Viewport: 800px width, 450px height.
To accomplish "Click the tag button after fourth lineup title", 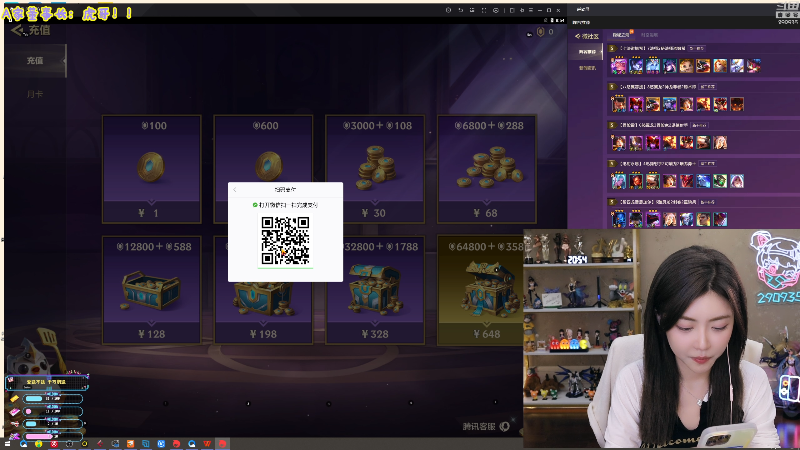I will click(x=708, y=164).
